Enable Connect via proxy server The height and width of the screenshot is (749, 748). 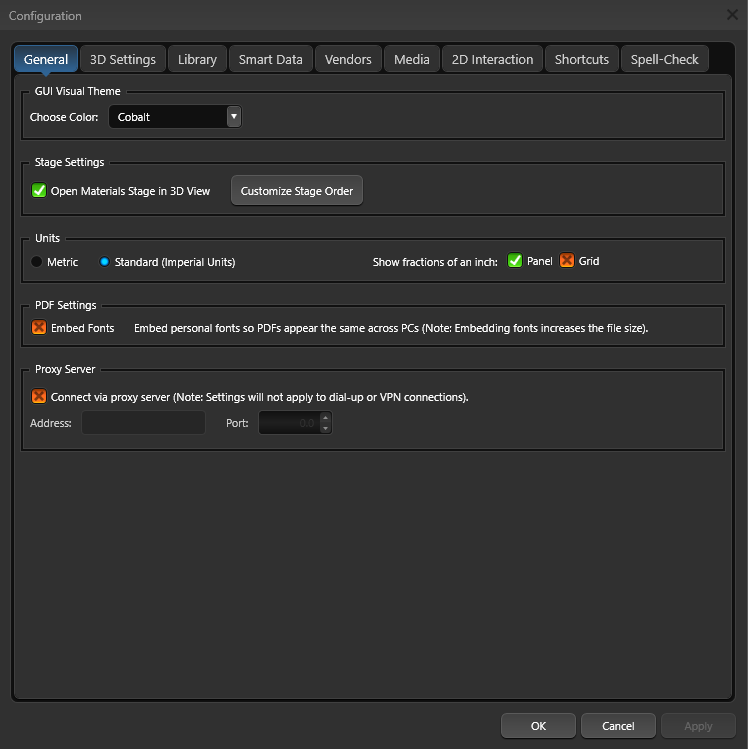[x=40, y=397]
